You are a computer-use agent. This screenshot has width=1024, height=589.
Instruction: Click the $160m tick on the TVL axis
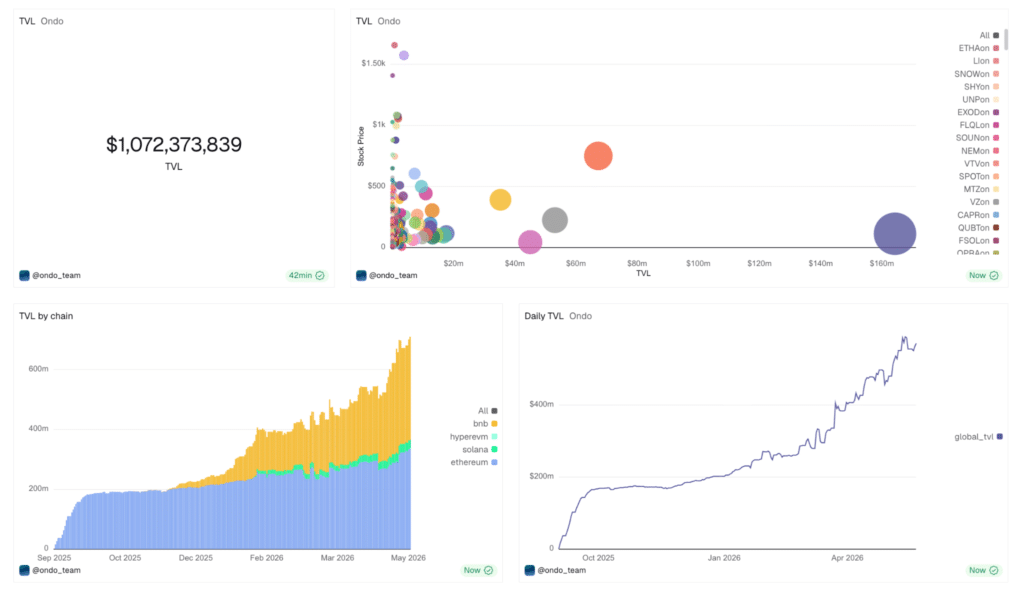pyautogui.click(x=882, y=264)
